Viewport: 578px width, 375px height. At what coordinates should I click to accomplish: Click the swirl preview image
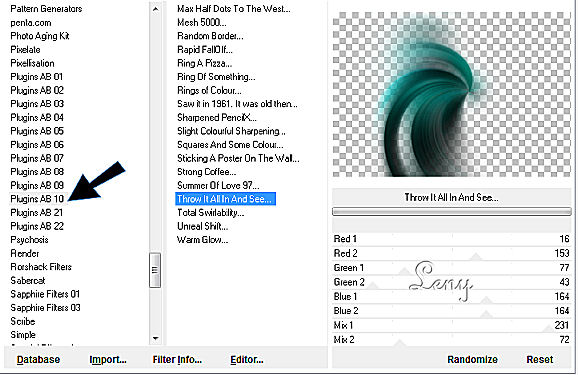452,94
